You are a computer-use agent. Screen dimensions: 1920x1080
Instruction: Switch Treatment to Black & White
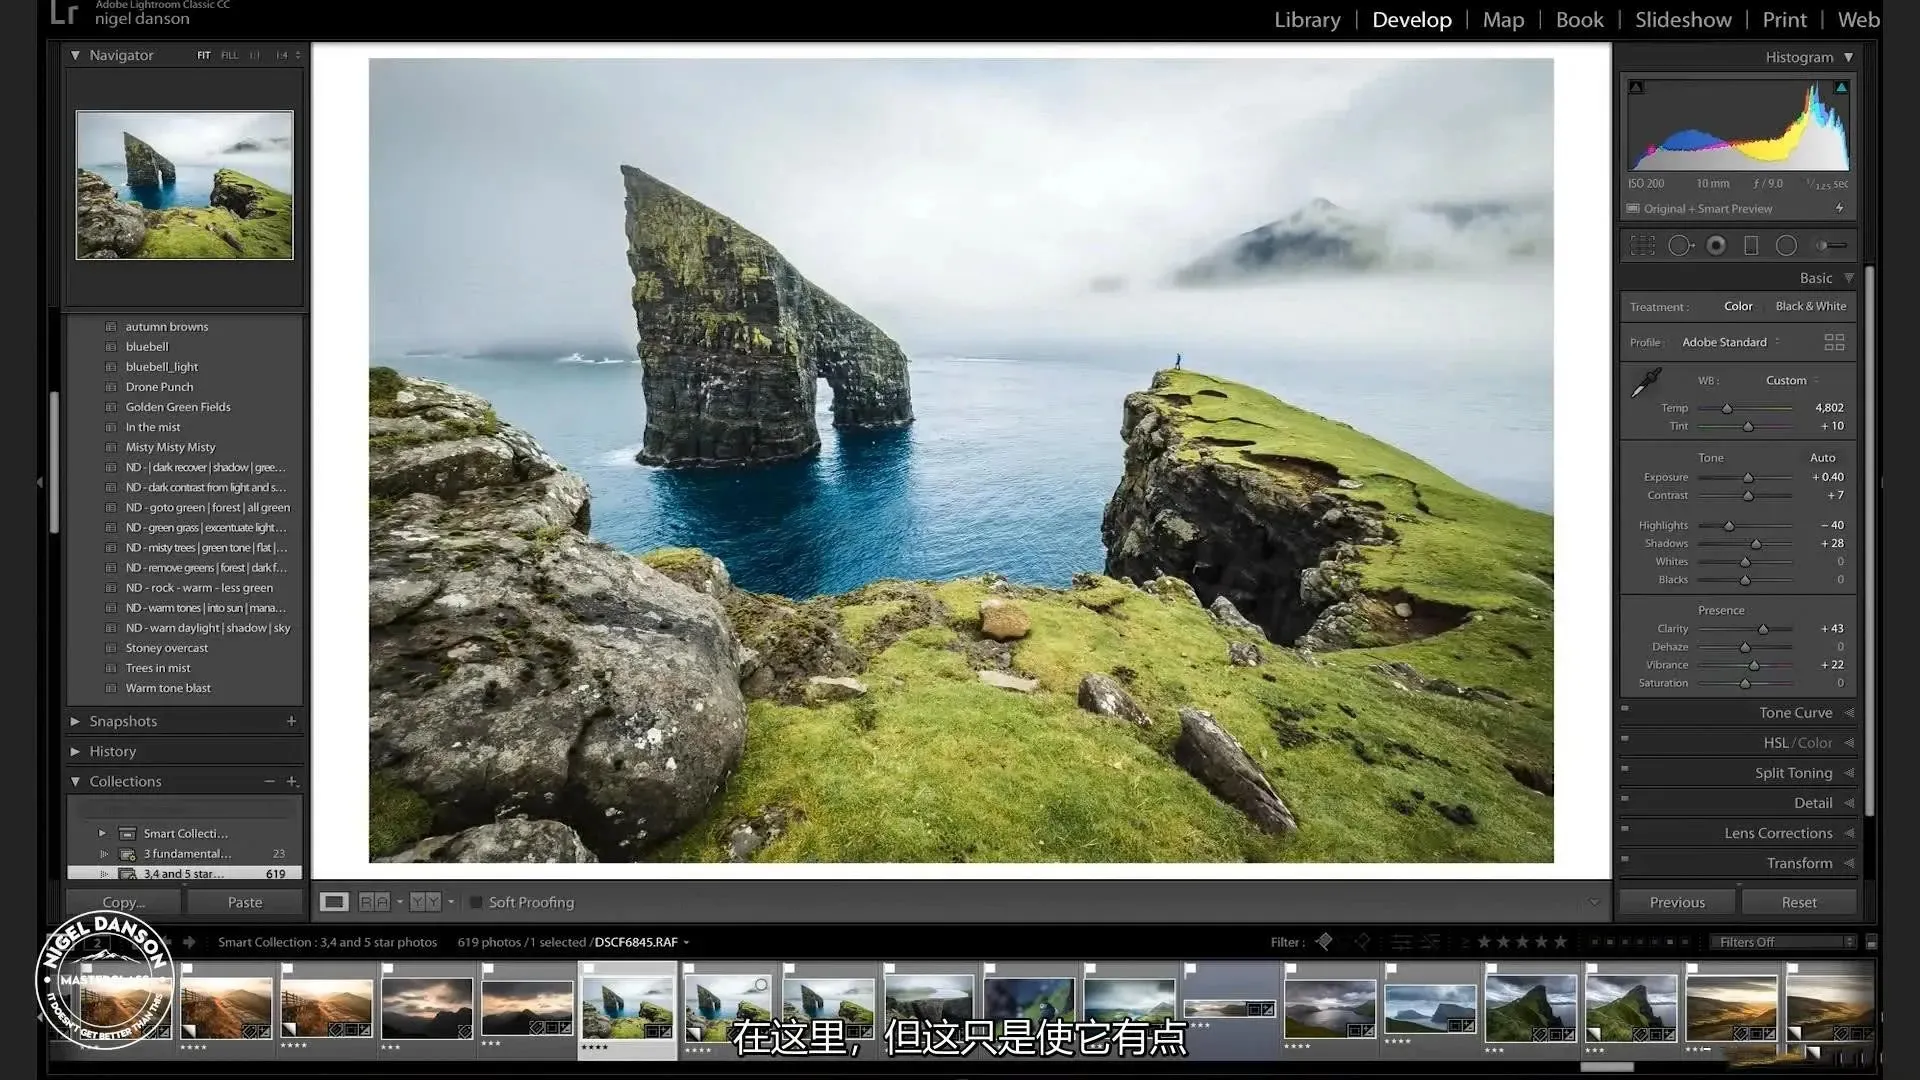1810,306
